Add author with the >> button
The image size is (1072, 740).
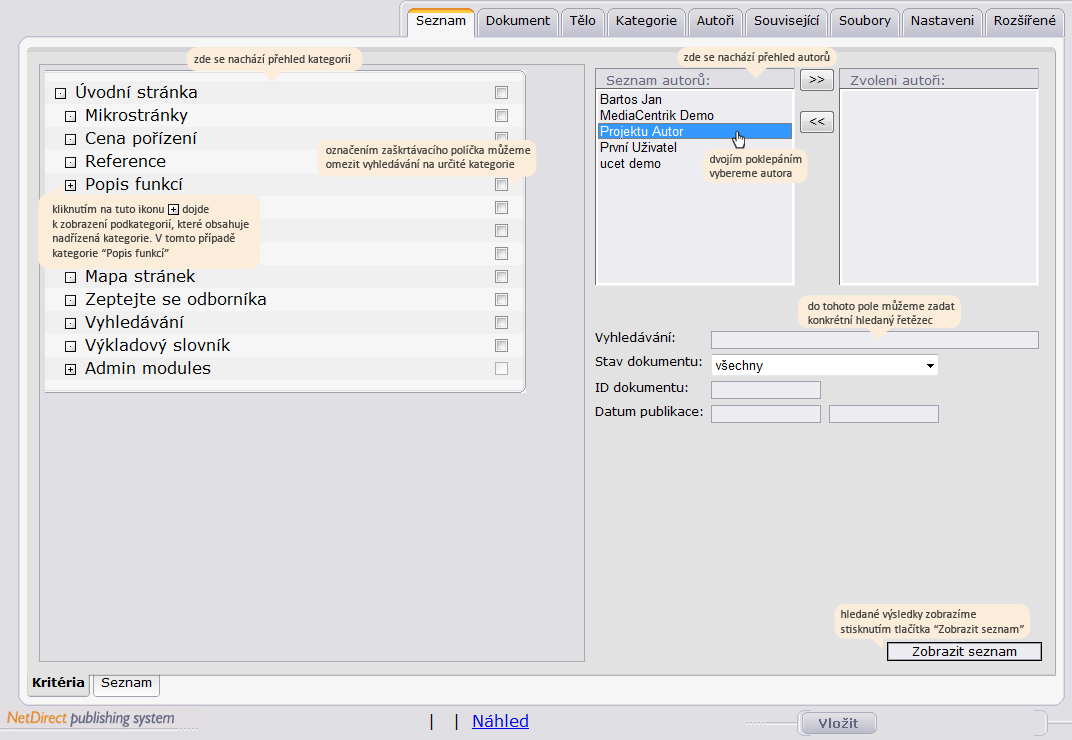[x=816, y=80]
